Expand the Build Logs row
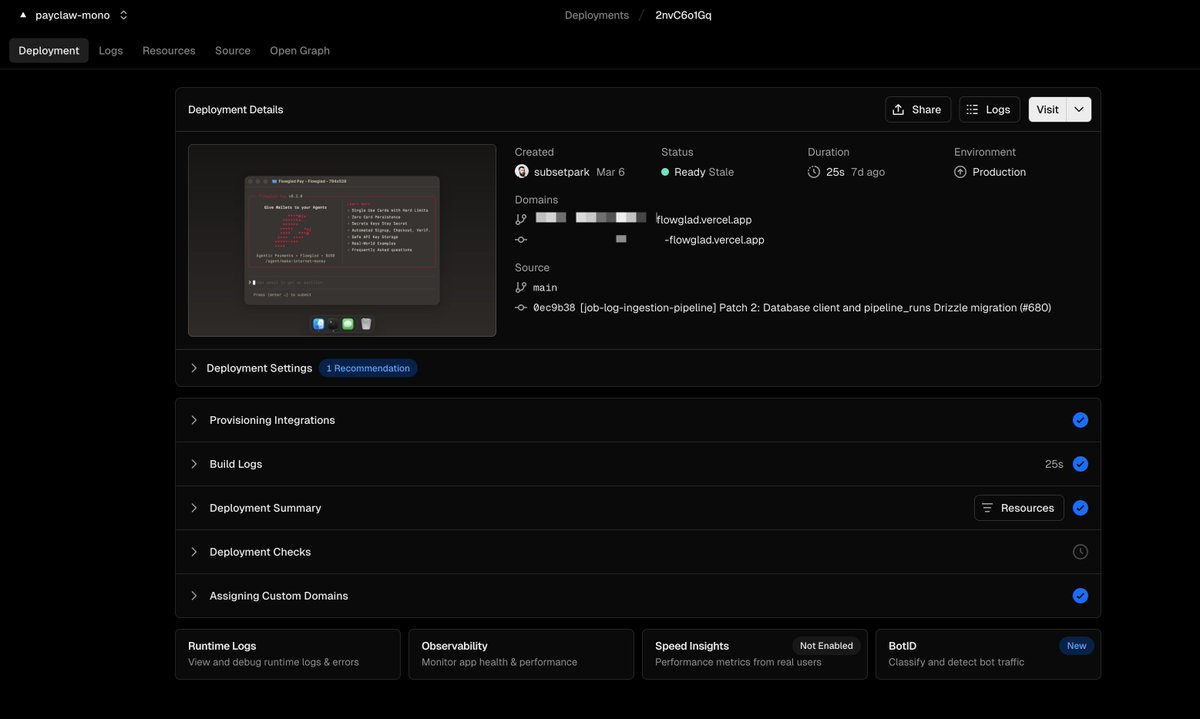Image resolution: width=1200 pixels, height=719 pixels. [x=638, y=464]
